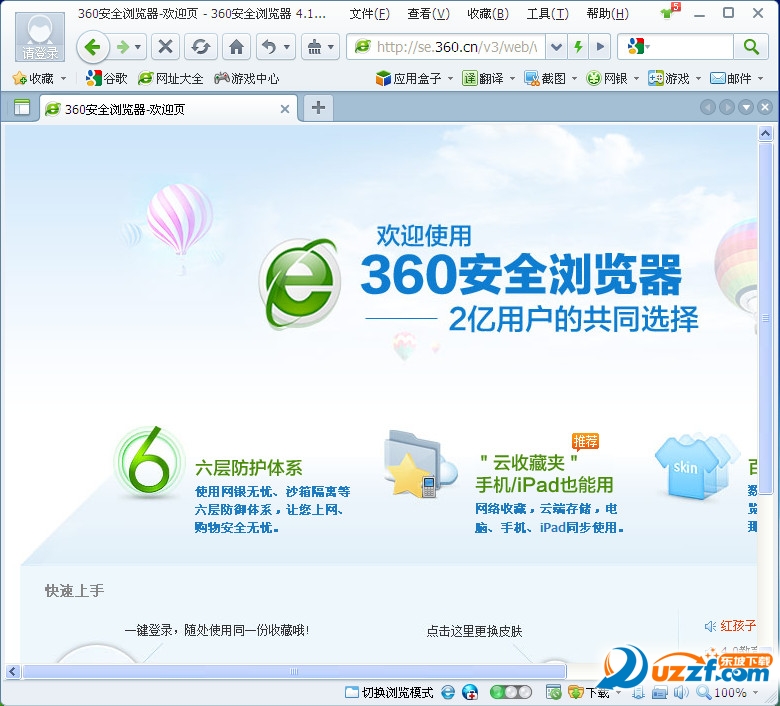Image resolution: width=780 pixels, height=706 pixels.
Task: Open the 下载 download manager
Action: 589,692
